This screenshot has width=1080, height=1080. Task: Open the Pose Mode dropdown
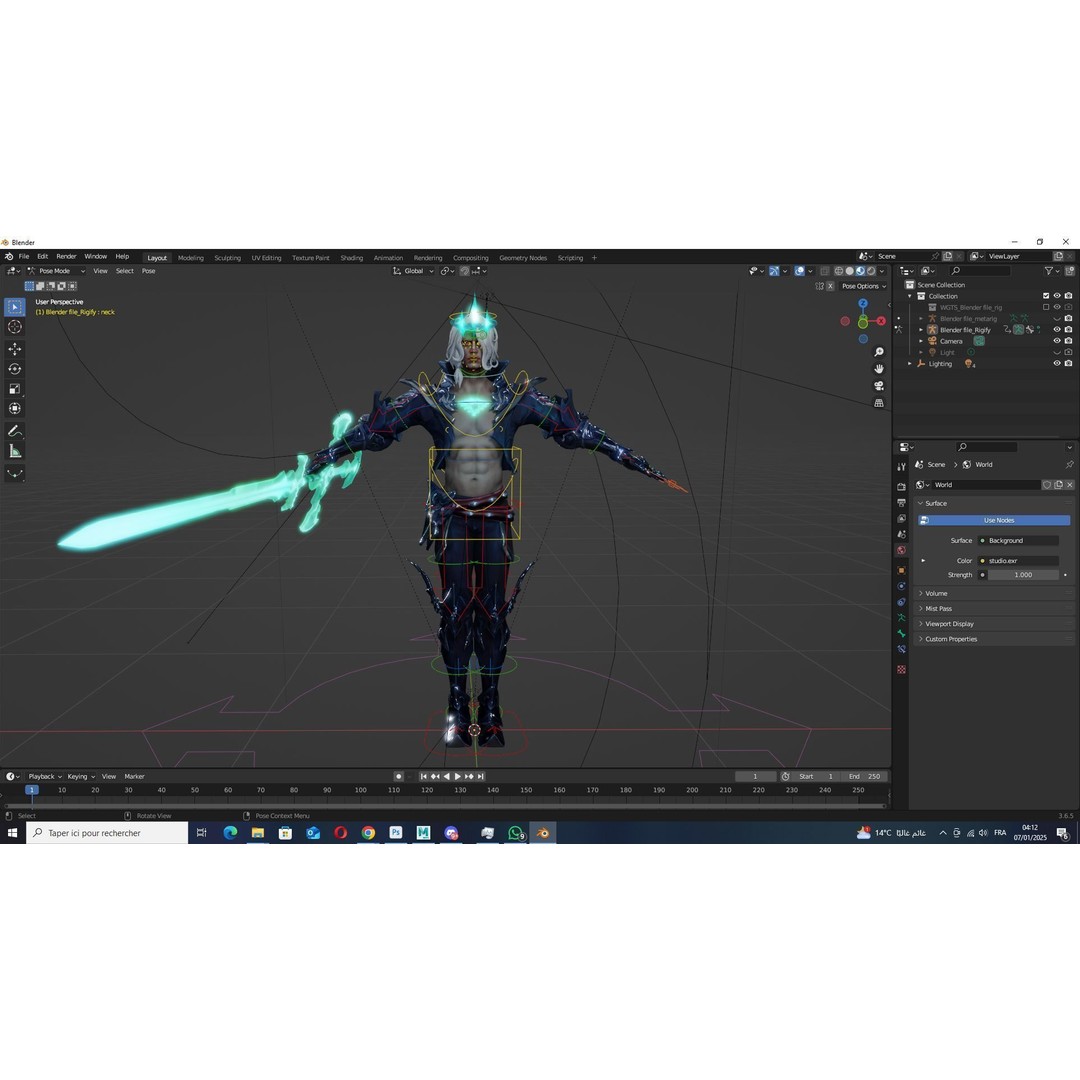click(56, 271)
